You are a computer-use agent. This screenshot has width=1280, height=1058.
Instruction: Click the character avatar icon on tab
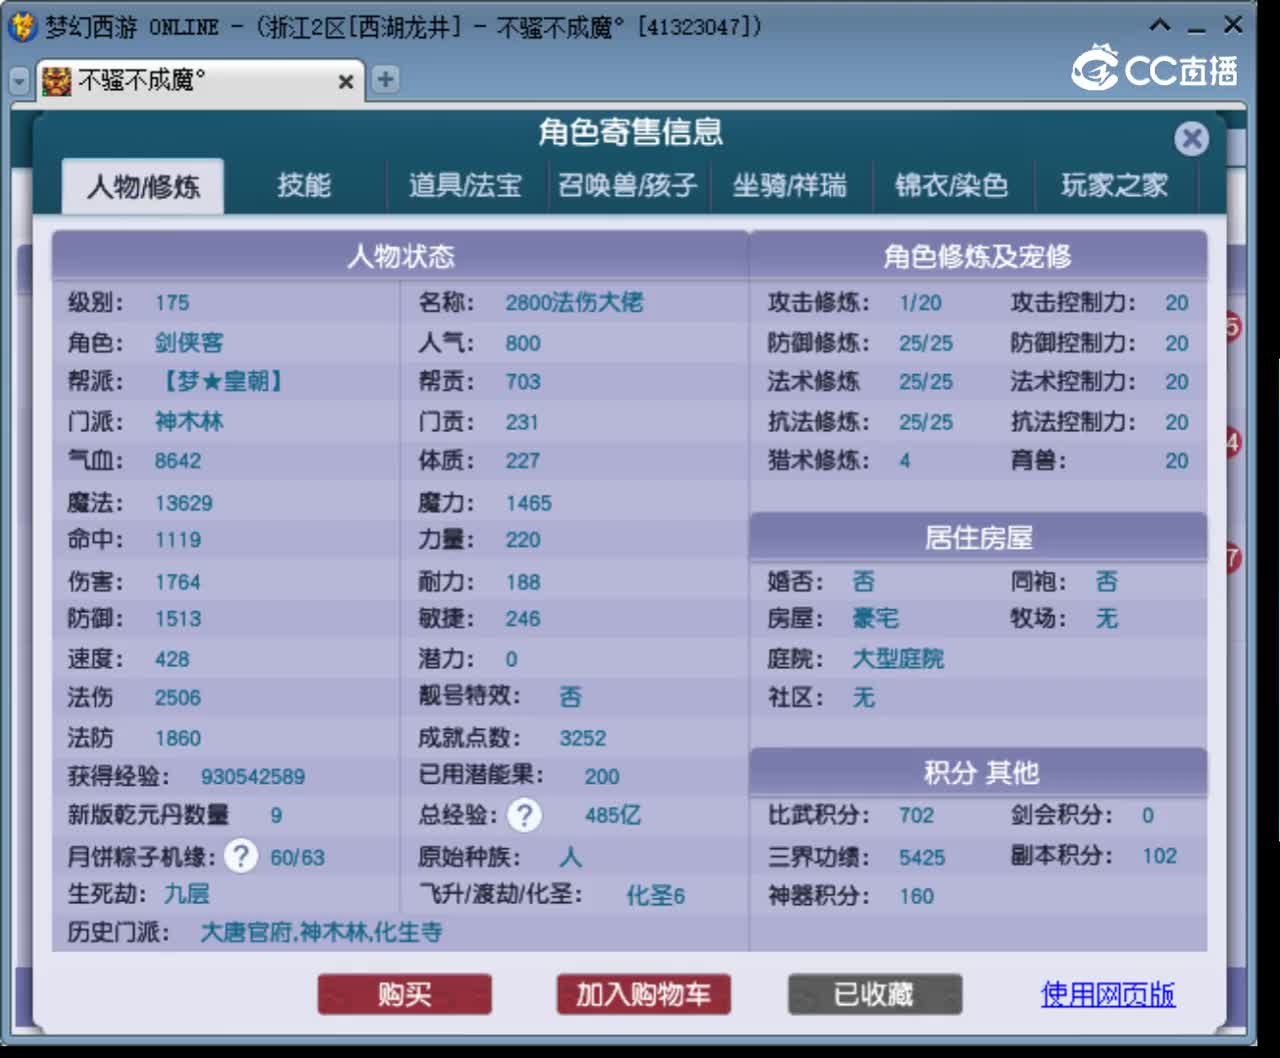coord(57,80)
